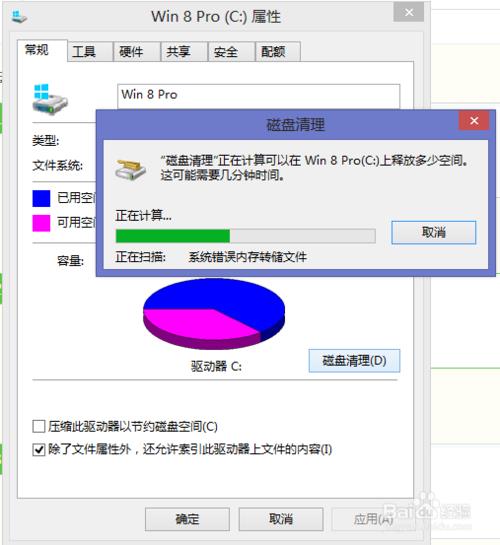
Task: Close the Win 8 Pro properties window
Action: [x=409, y=13]
